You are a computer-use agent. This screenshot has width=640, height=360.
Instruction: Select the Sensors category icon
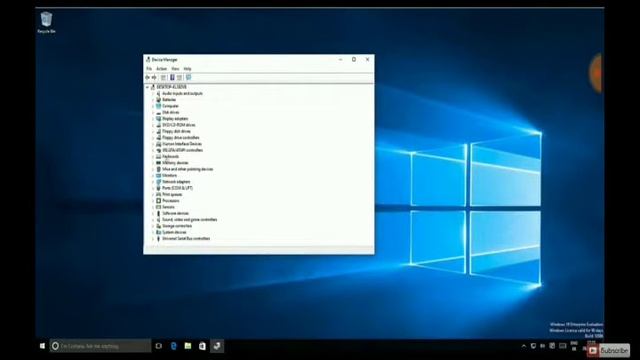click(x=158, y=207)
